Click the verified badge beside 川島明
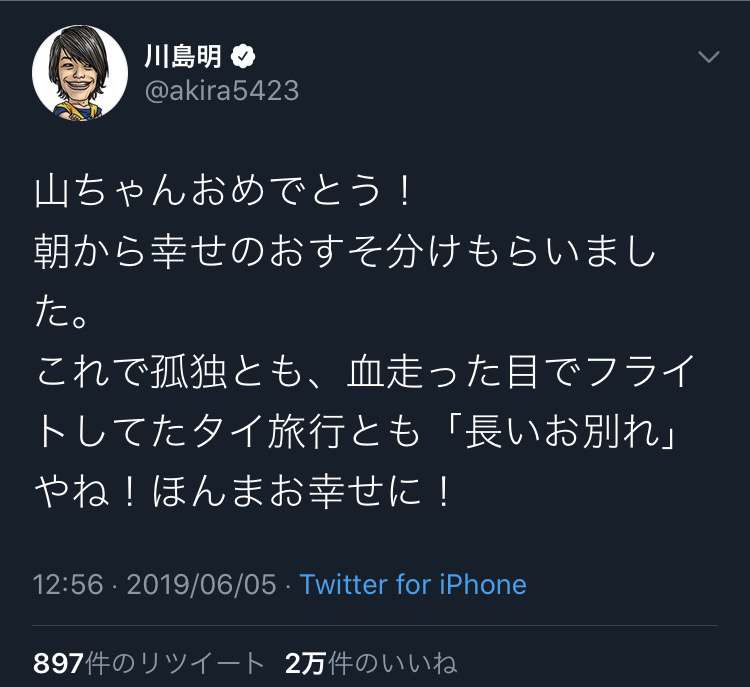The height and width of the screenshot is (687, 750). point(243,56)
